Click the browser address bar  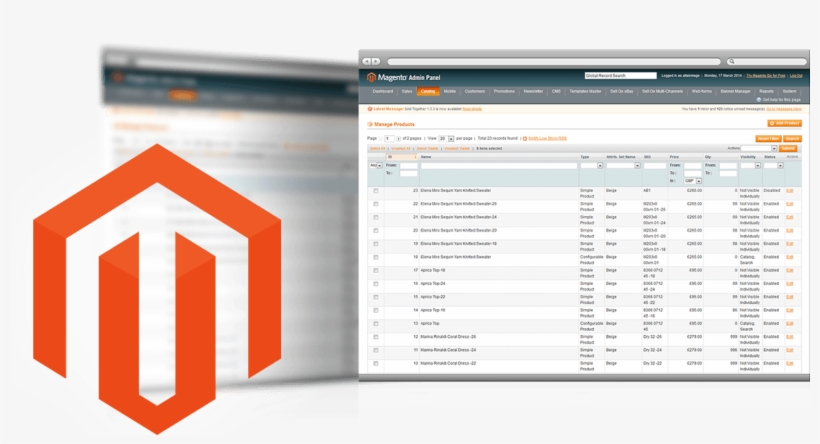tap(554, 62)
